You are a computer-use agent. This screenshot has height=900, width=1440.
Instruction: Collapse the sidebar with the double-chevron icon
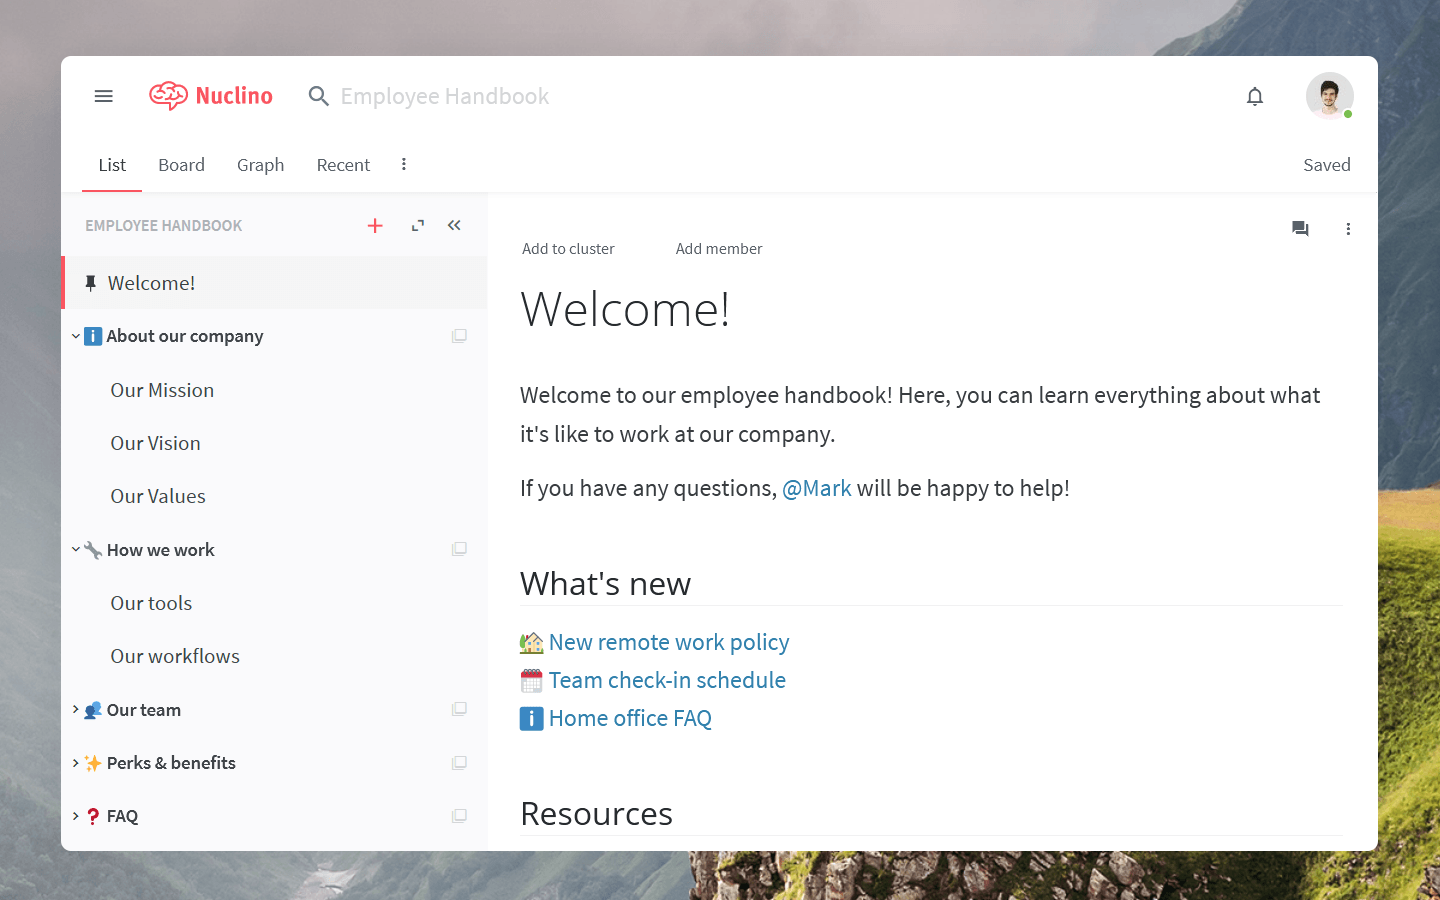pos(454,225)
